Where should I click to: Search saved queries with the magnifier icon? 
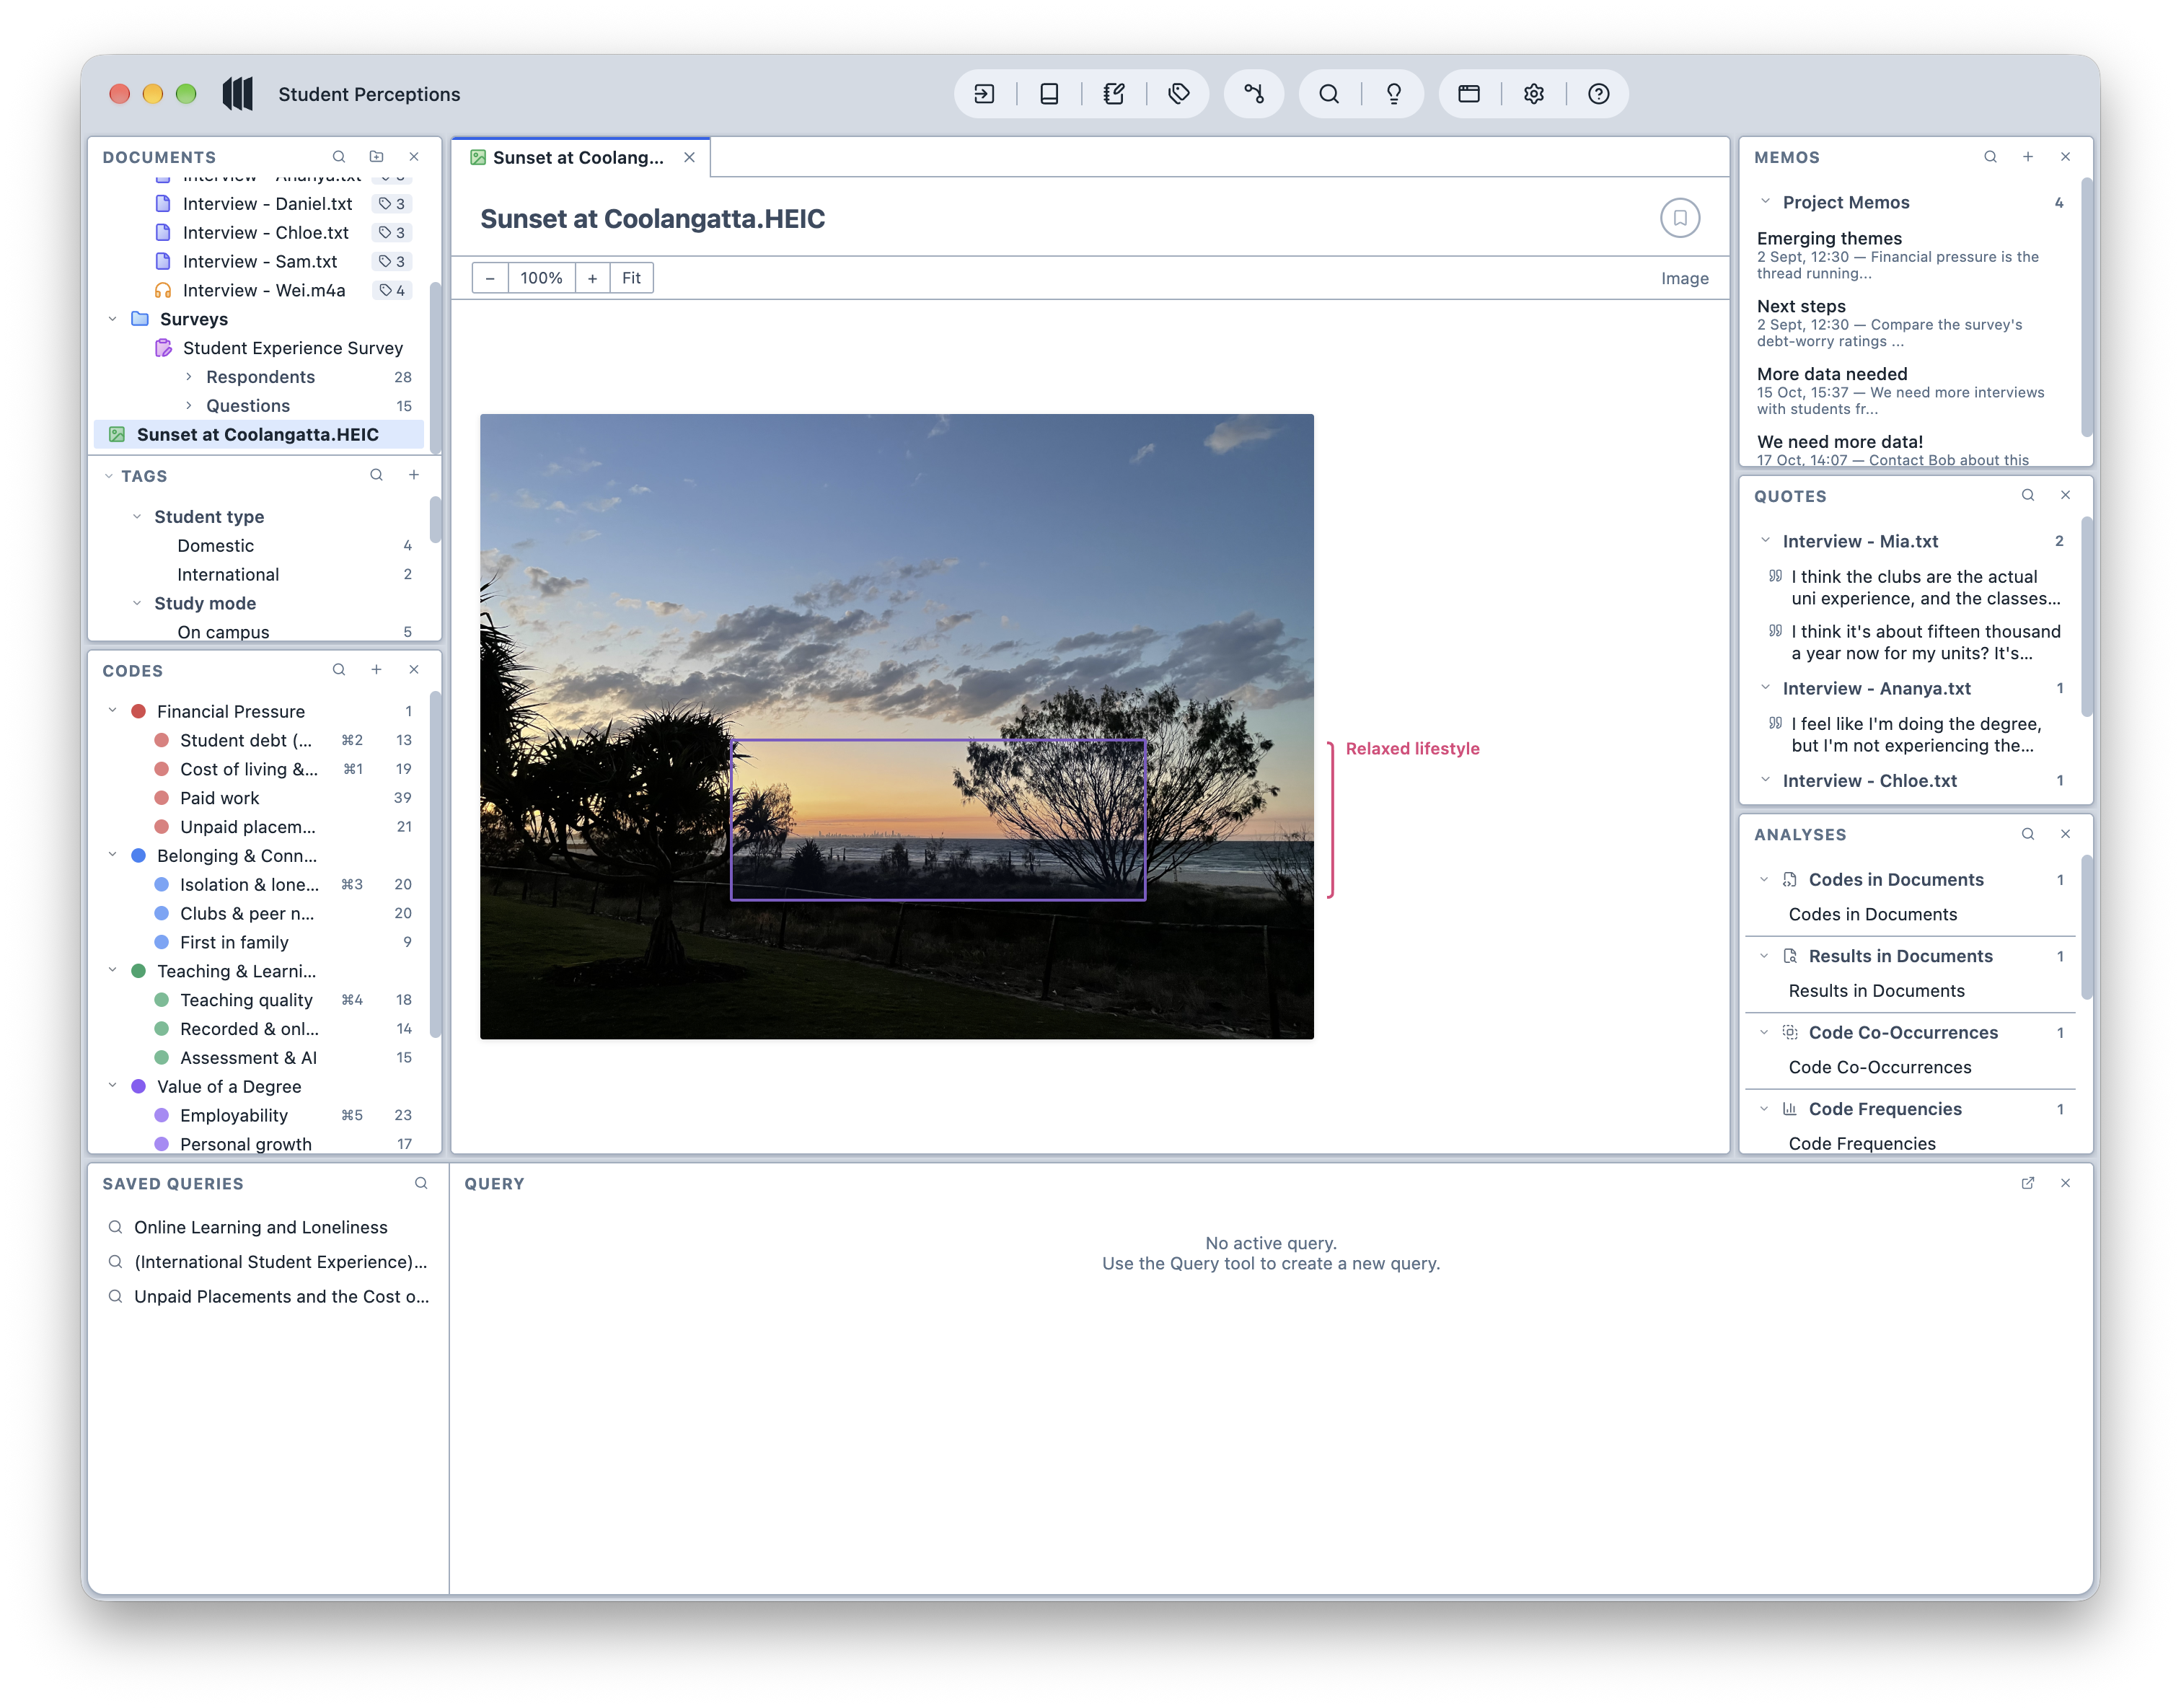(x=421, y=1183)
